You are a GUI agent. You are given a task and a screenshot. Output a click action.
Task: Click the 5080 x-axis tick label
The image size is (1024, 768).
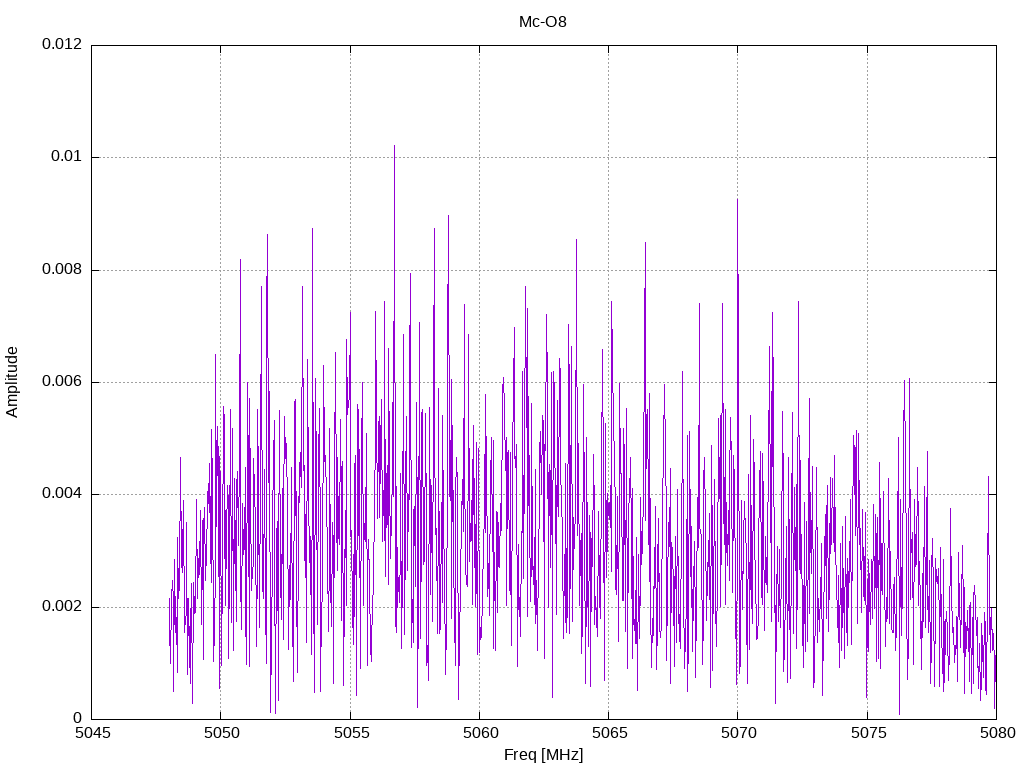[x=997, y=733]
